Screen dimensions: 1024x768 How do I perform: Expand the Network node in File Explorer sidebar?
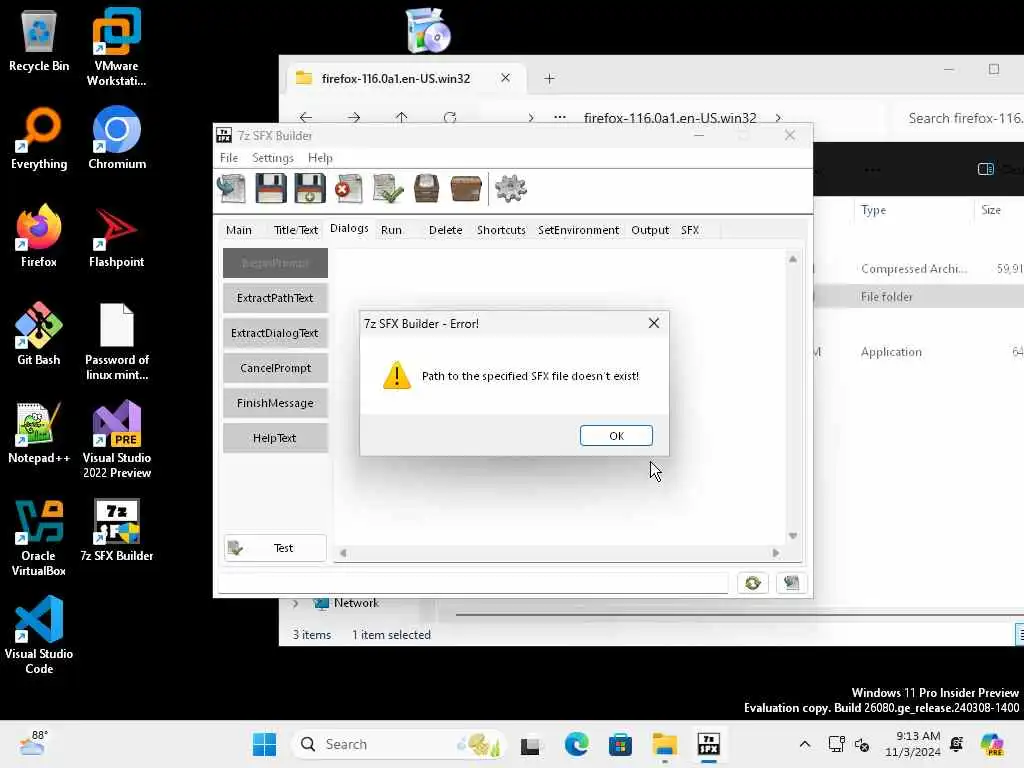coord(296,603)
